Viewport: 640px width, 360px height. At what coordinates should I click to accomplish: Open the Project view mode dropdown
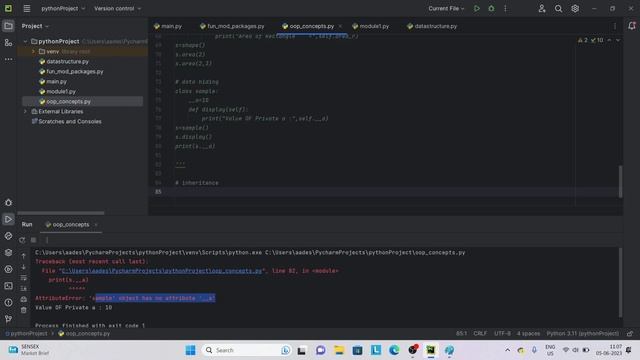point(35,26)
